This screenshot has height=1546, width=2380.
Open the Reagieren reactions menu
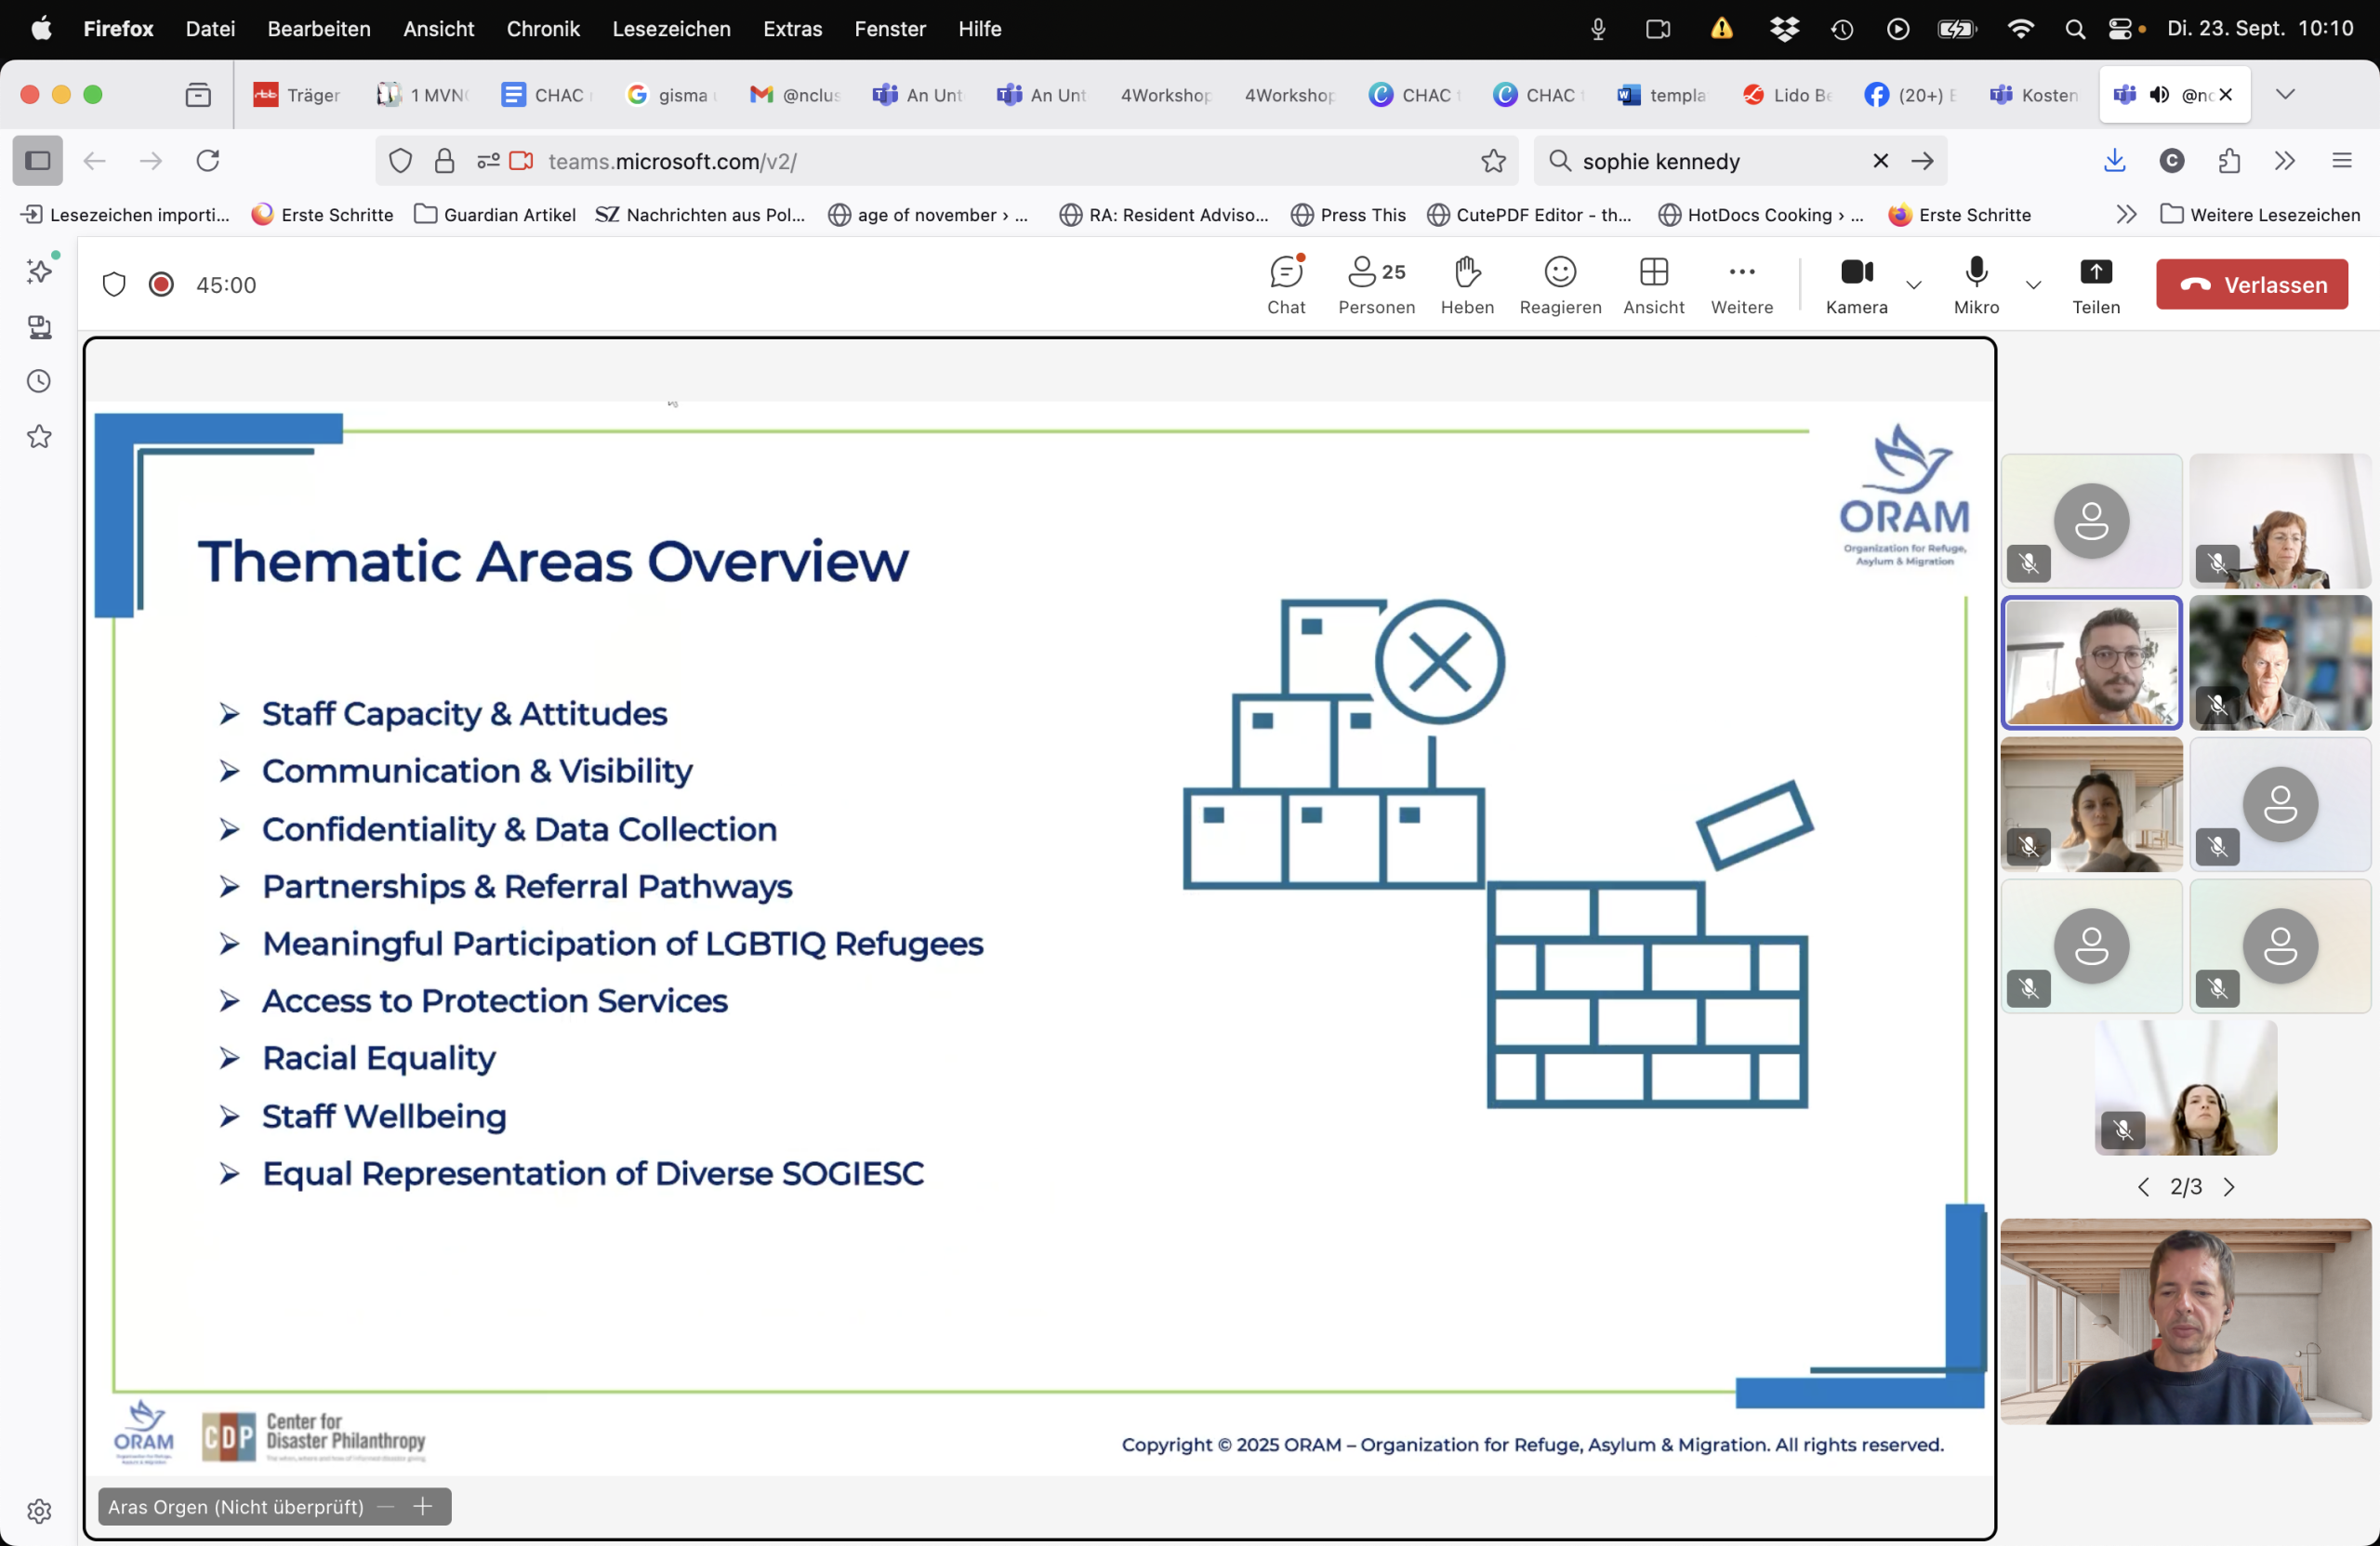coord(1560,284)
